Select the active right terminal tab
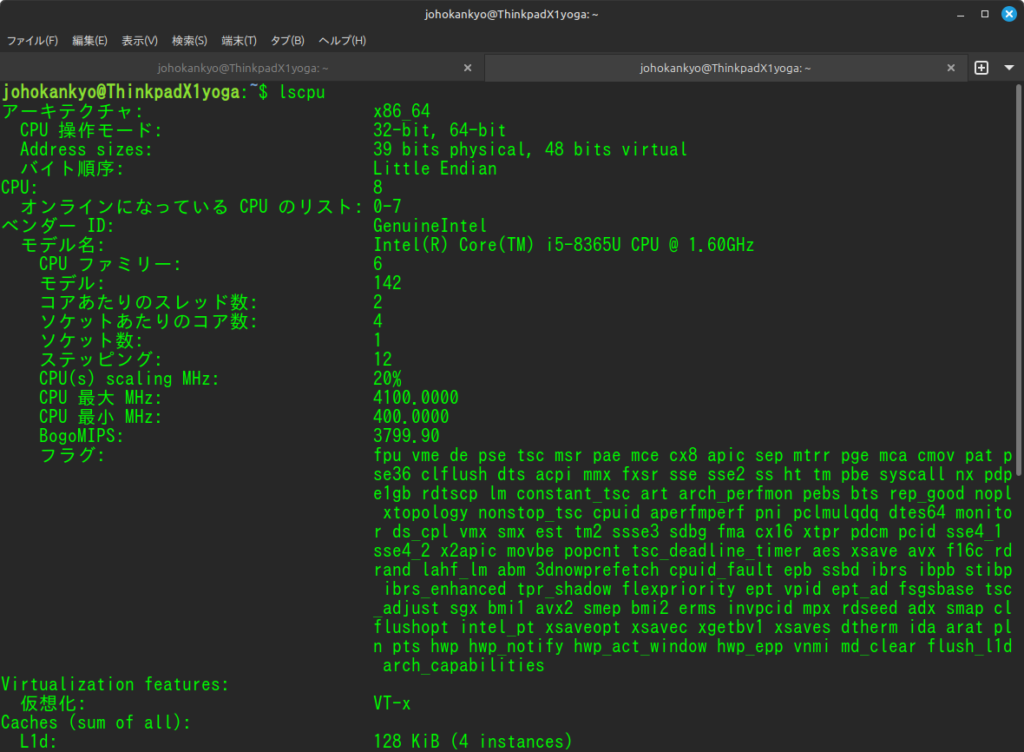The width and height of the screenshot is (1024, 752). coord(724,68)
